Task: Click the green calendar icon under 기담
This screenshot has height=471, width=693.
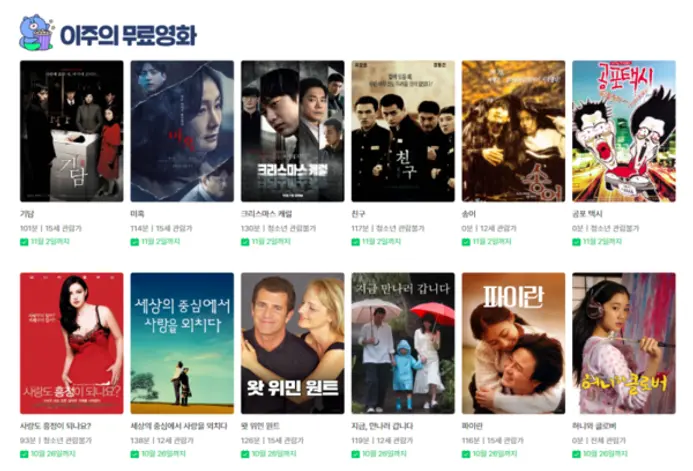Action: (24, 242)
